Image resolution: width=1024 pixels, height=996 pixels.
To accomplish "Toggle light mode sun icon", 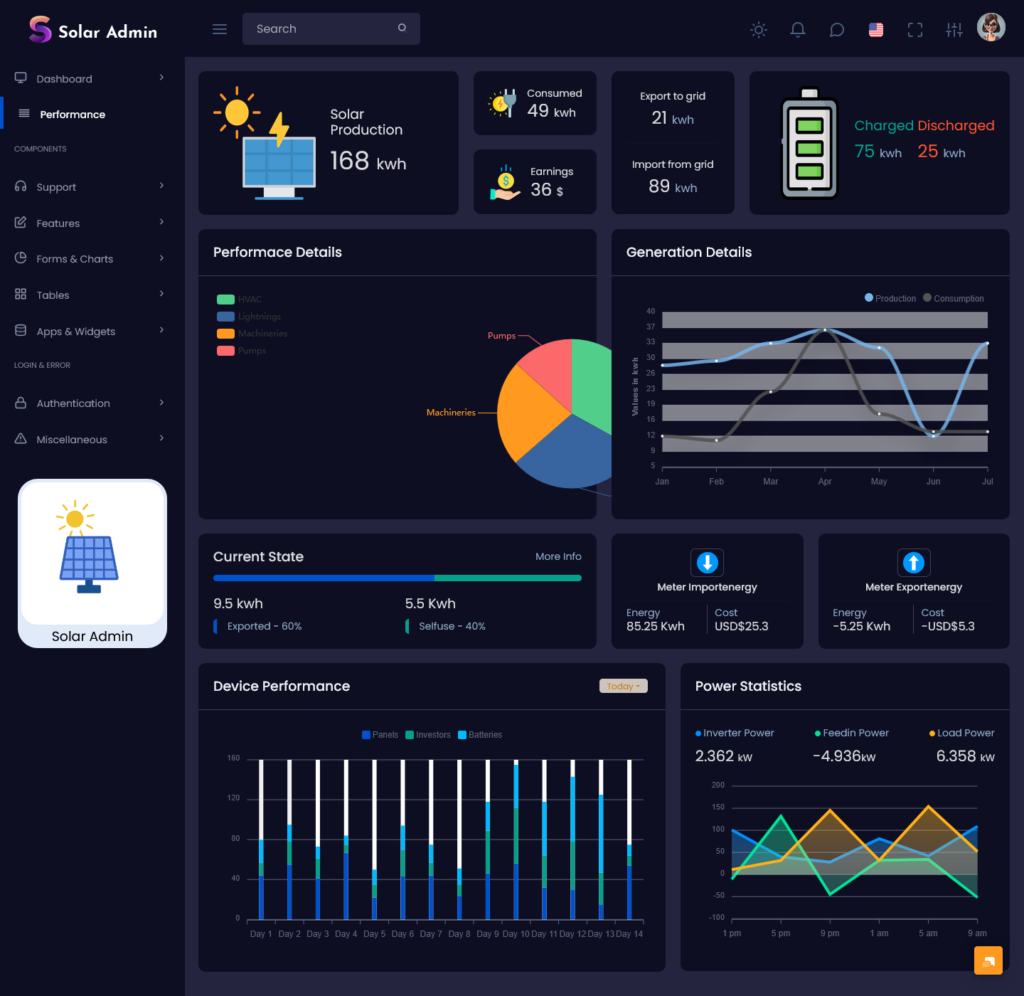I will click(759, 30).
